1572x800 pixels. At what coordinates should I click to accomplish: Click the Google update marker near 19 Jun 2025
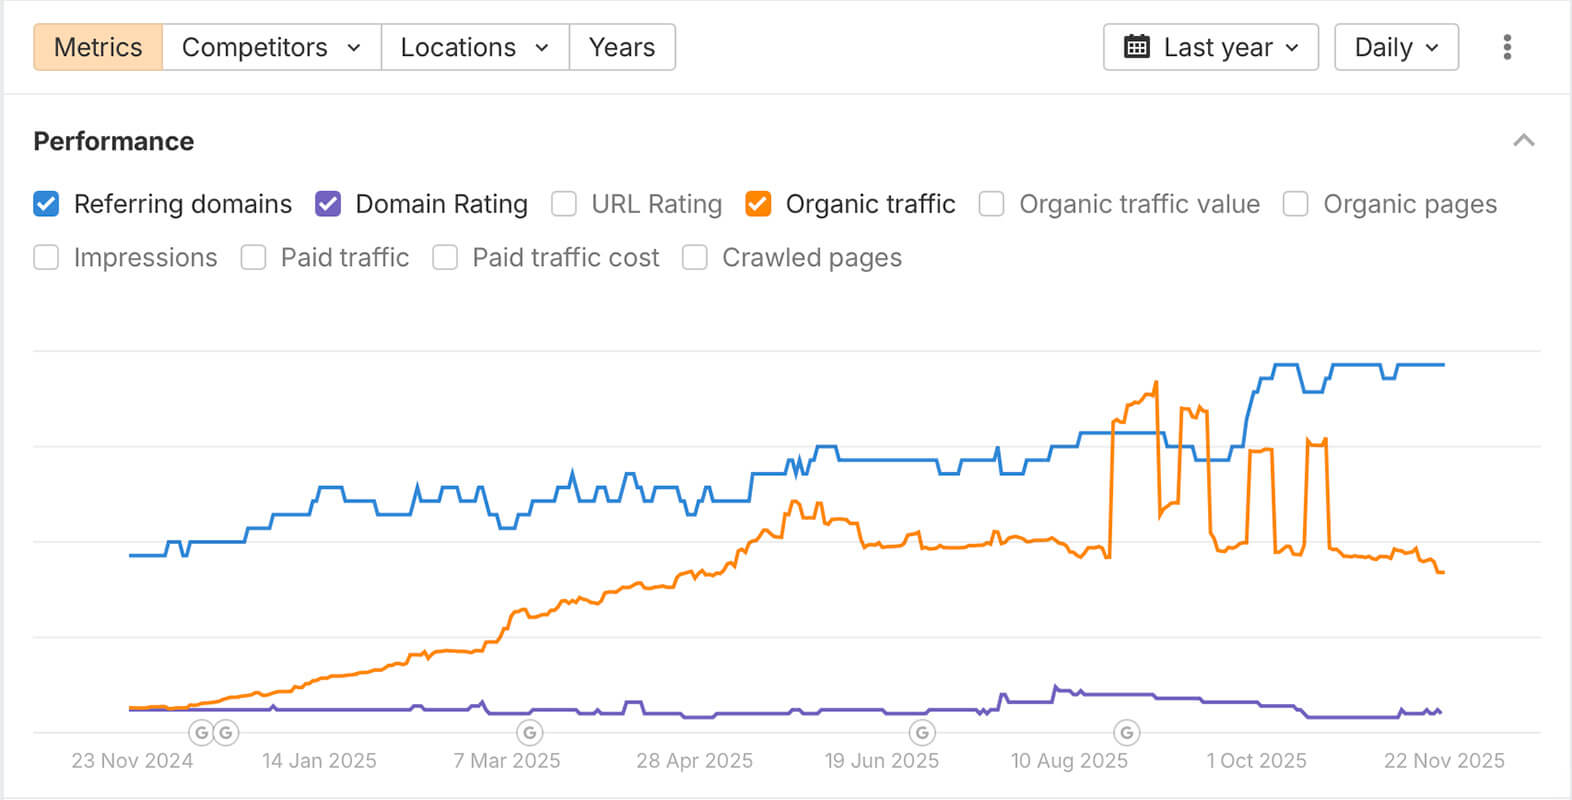tap(922, 732)
